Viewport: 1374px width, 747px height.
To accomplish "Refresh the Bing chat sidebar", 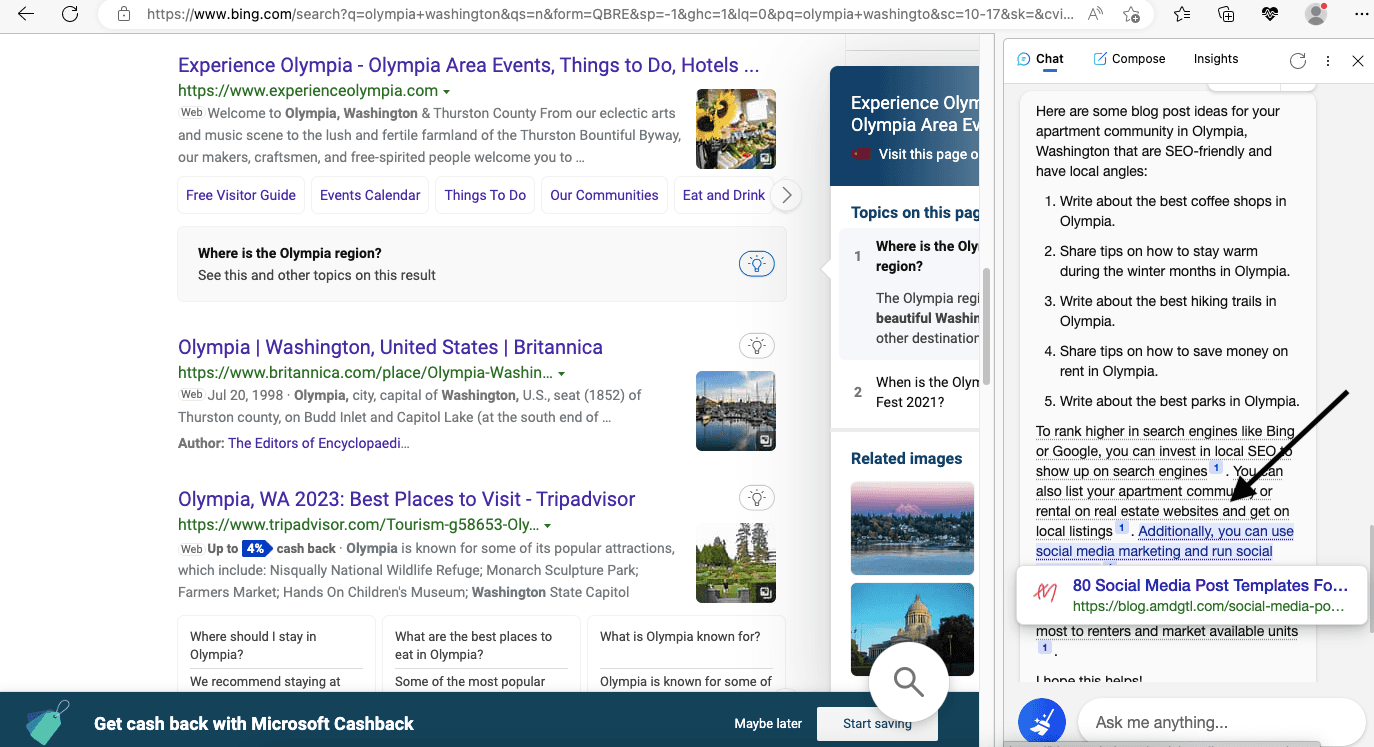I will point(1298,60).
